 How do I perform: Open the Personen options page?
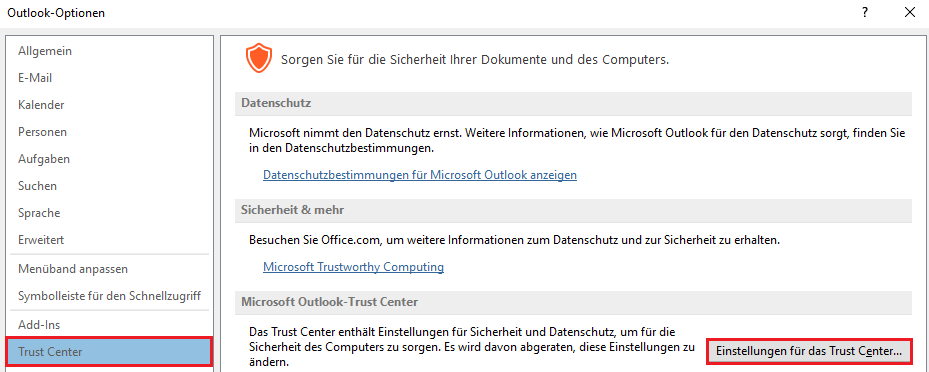pos(109,132)
